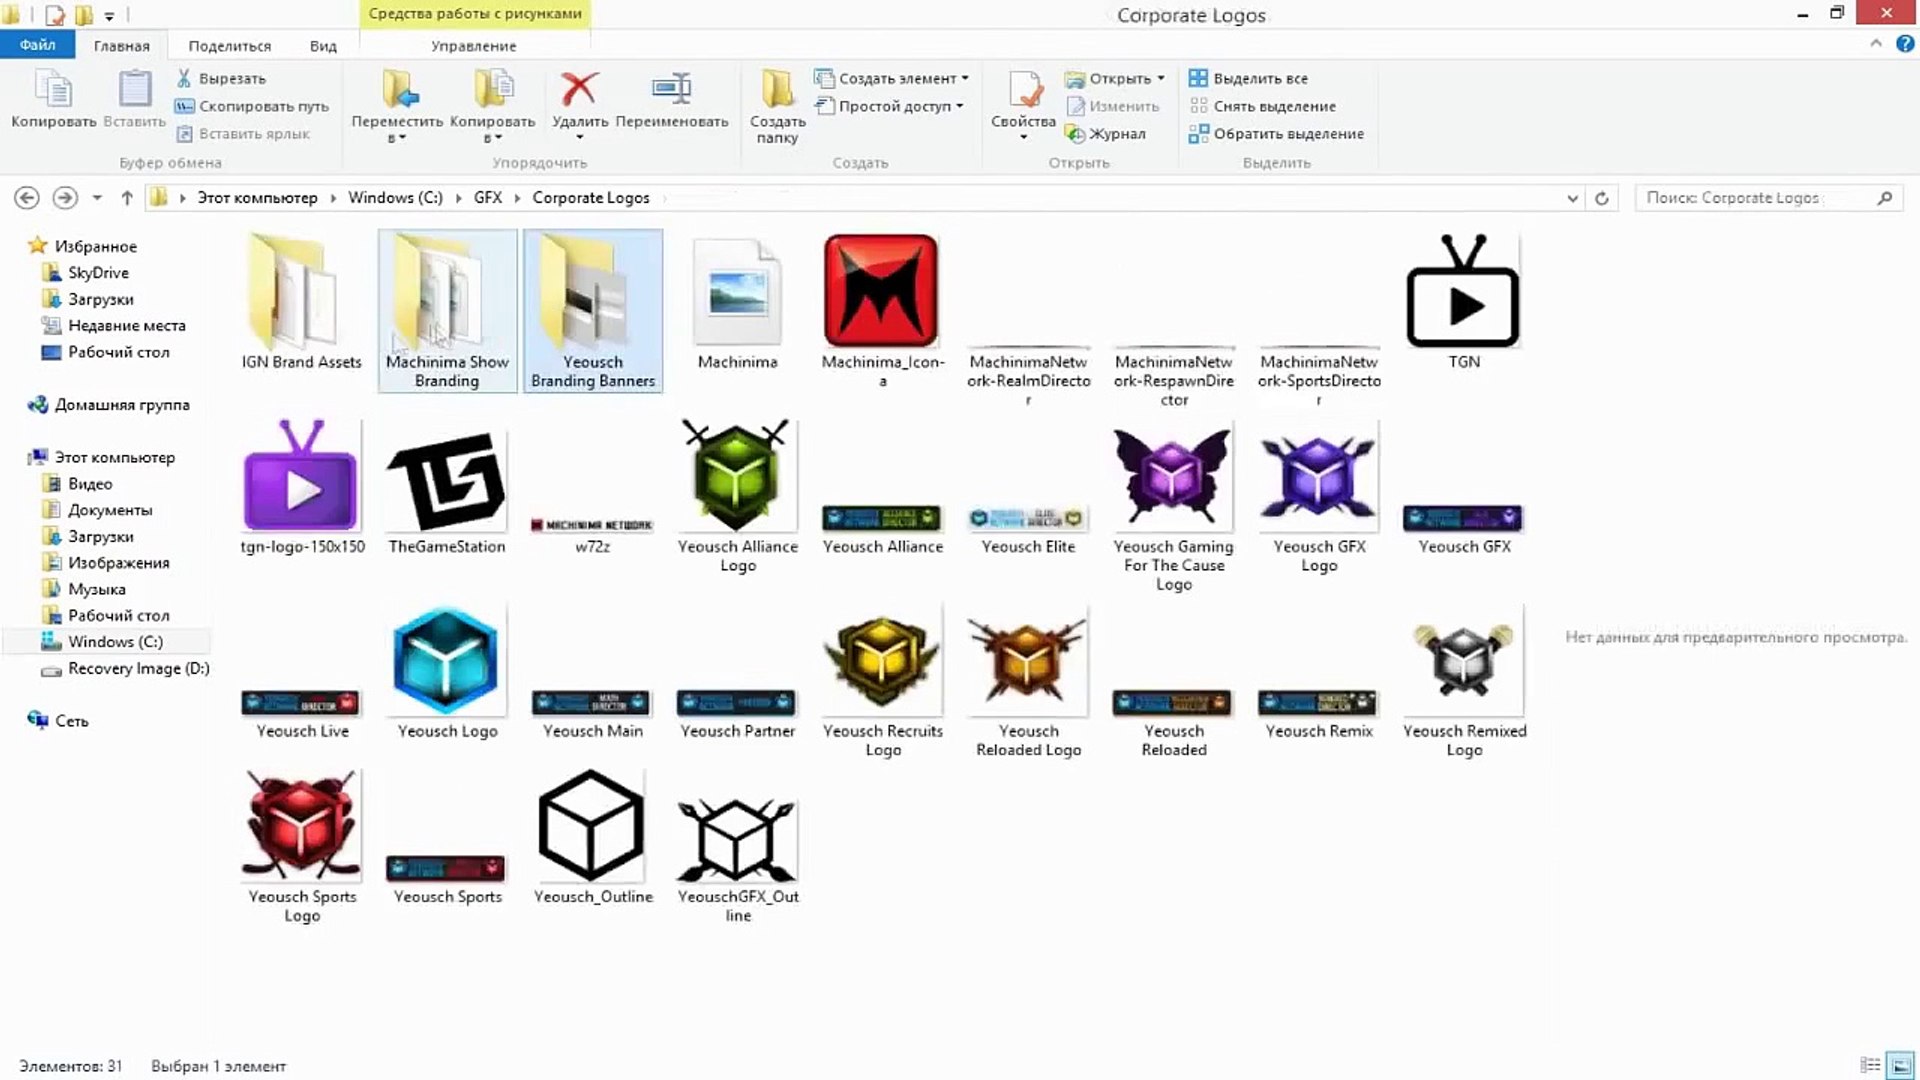The height and width of the screenshot is (1080, 1920).
Task: Click Вставить ярлык in the ribbon
Action: click(243, 134)
